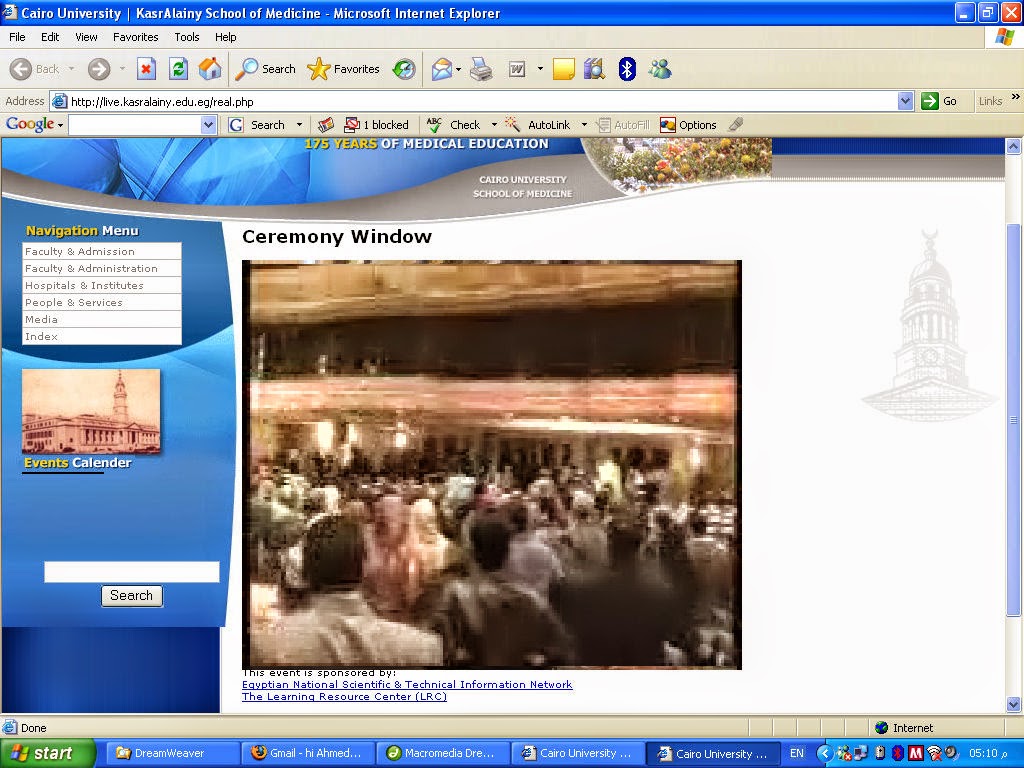Click the Google toolbar Search button
1024x768 pixels.
(x=257, y=125)
